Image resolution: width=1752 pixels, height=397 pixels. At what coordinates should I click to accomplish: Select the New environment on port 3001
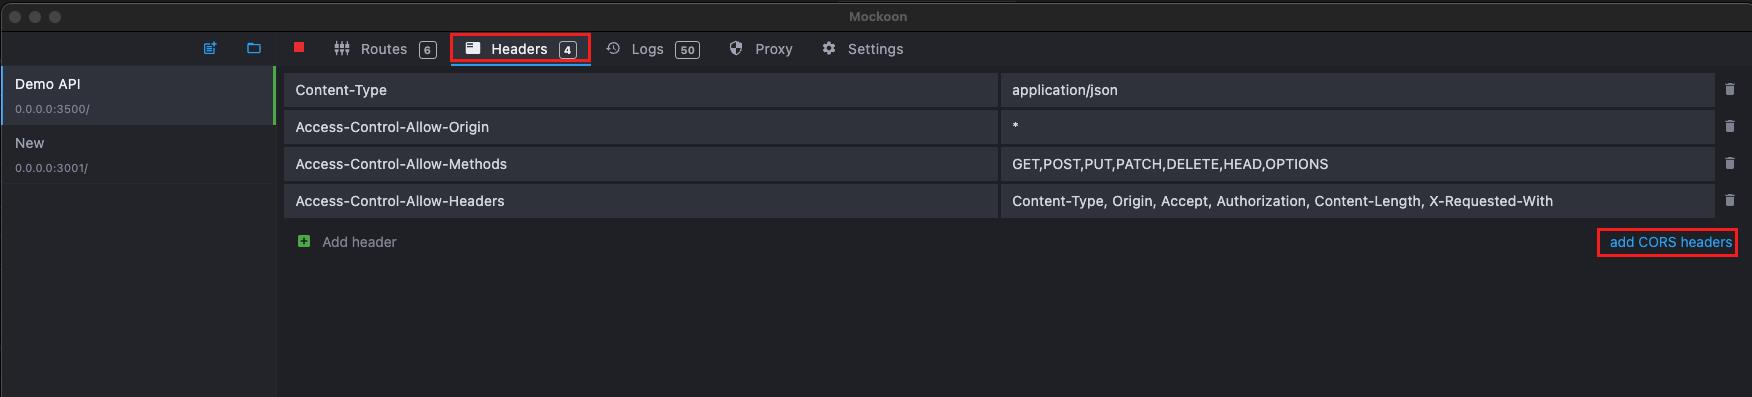click(x=137, y=155)
